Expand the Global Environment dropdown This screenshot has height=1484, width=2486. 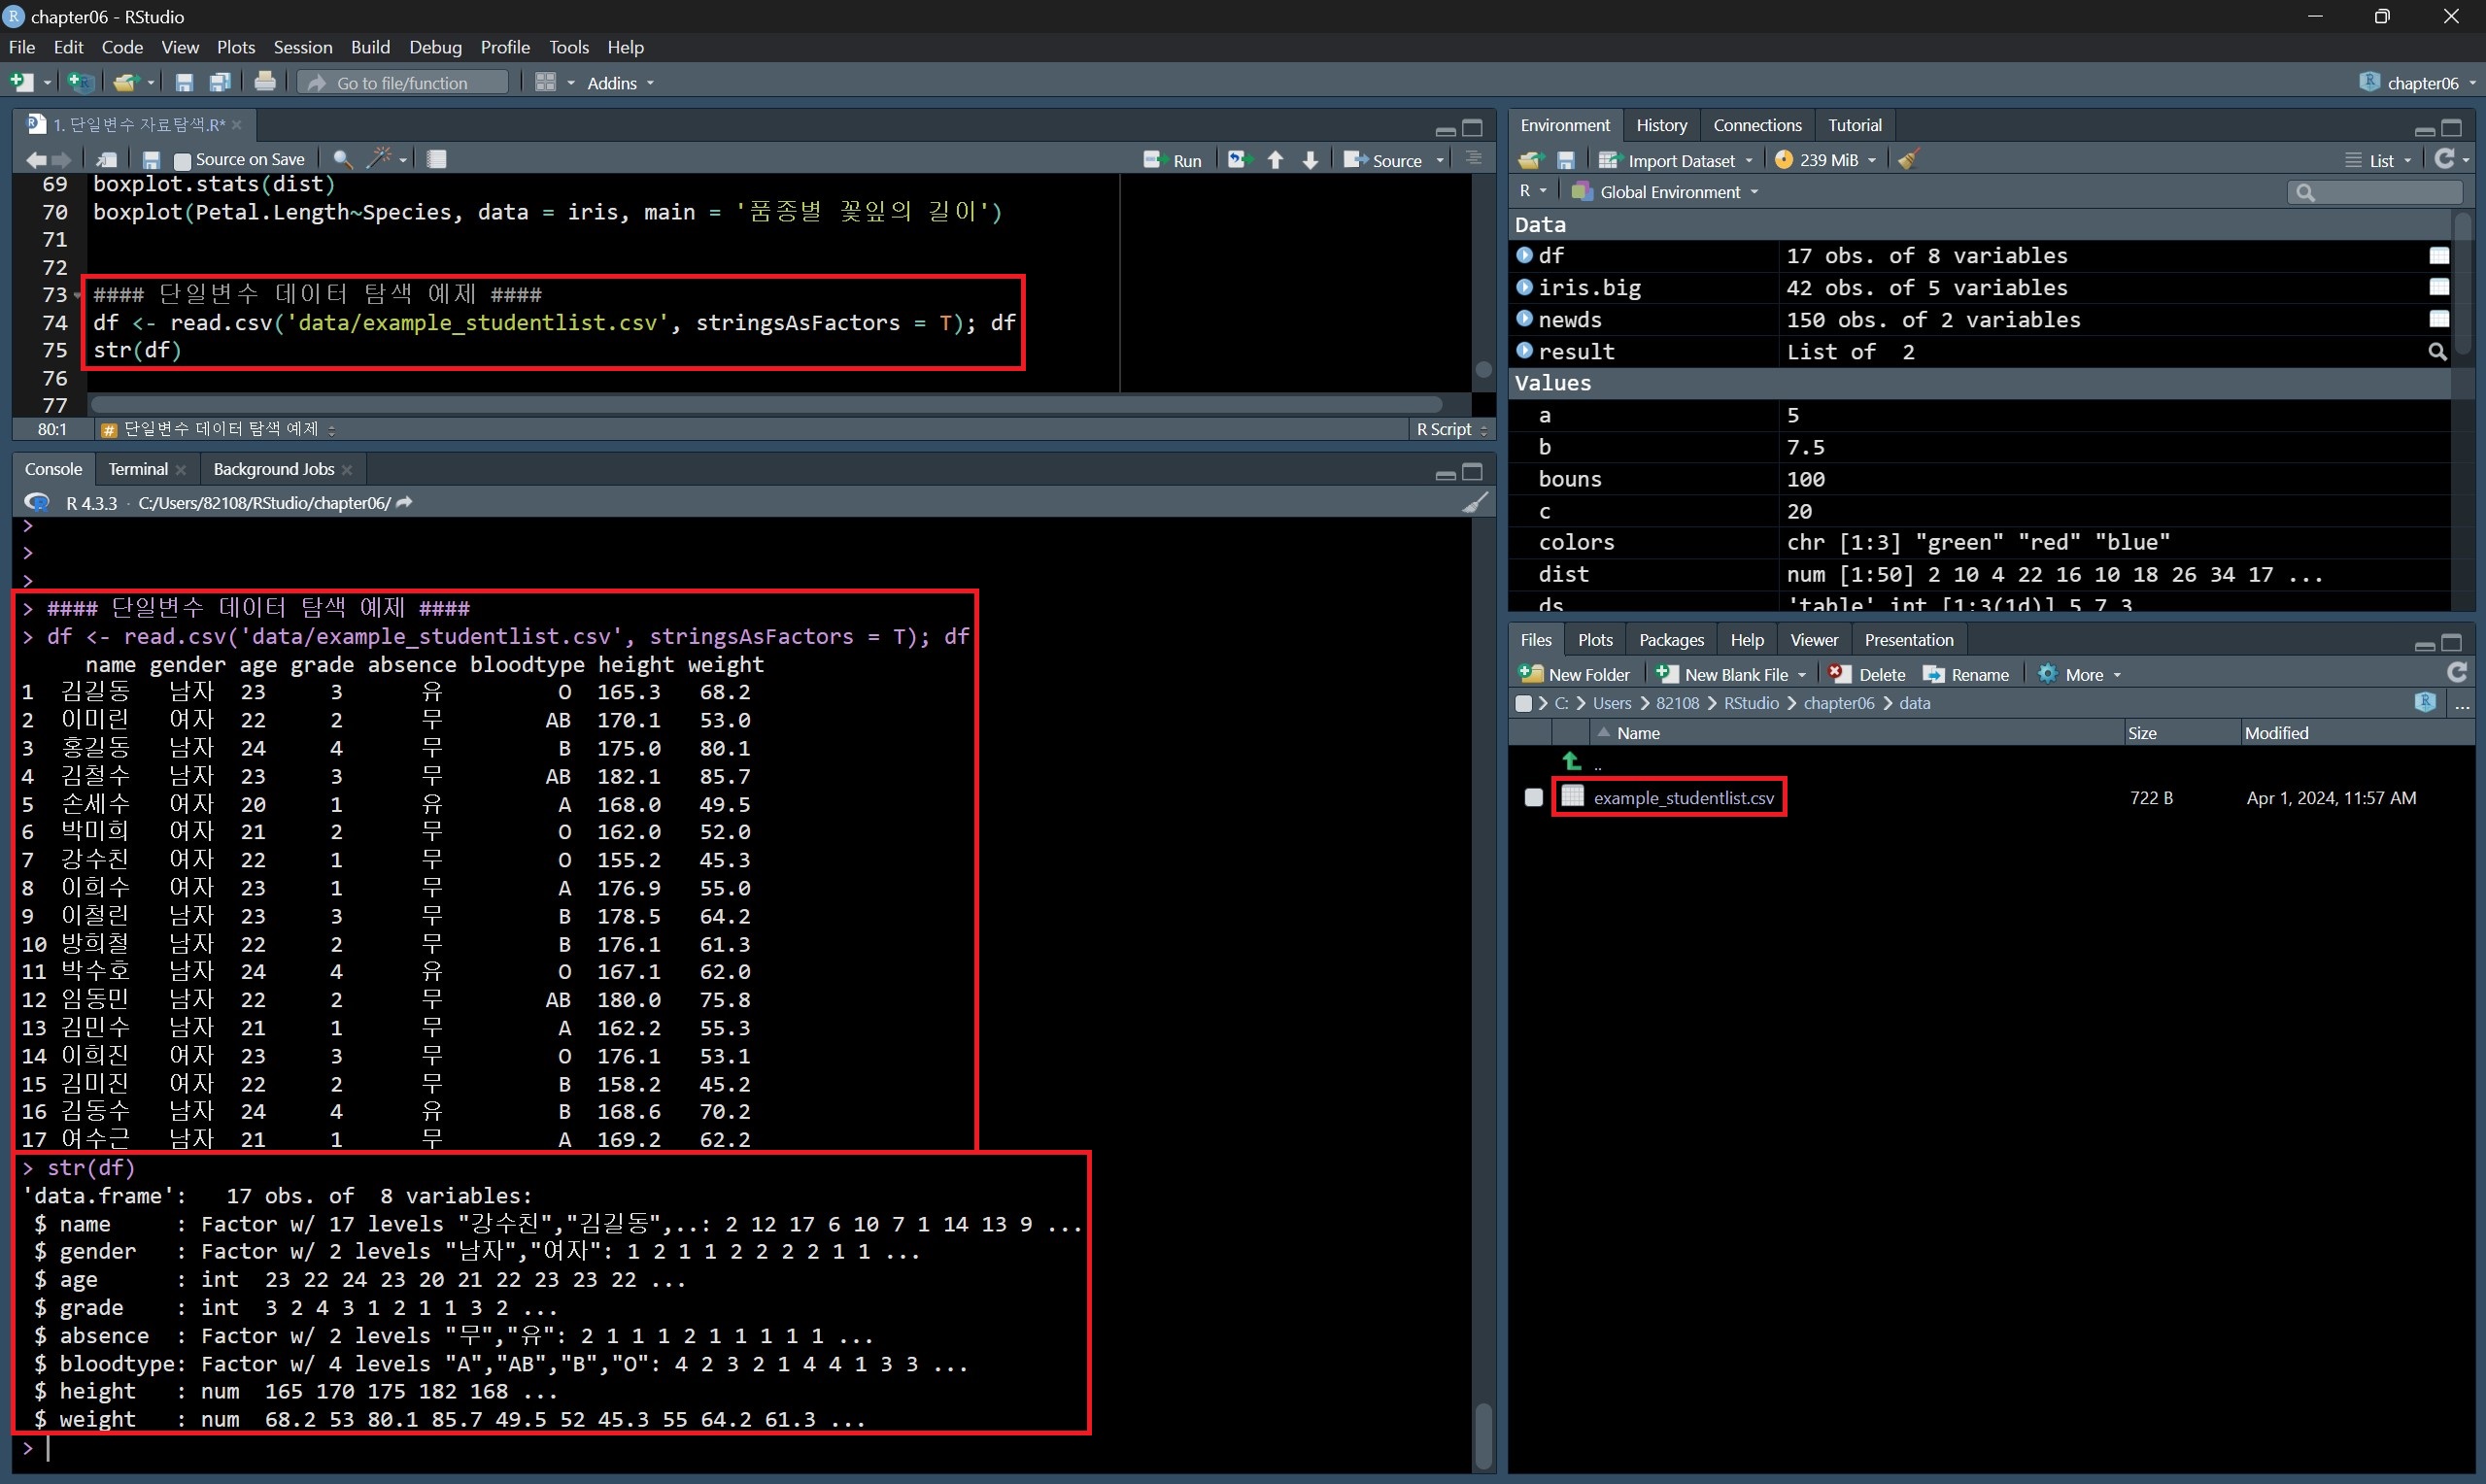1669,192
